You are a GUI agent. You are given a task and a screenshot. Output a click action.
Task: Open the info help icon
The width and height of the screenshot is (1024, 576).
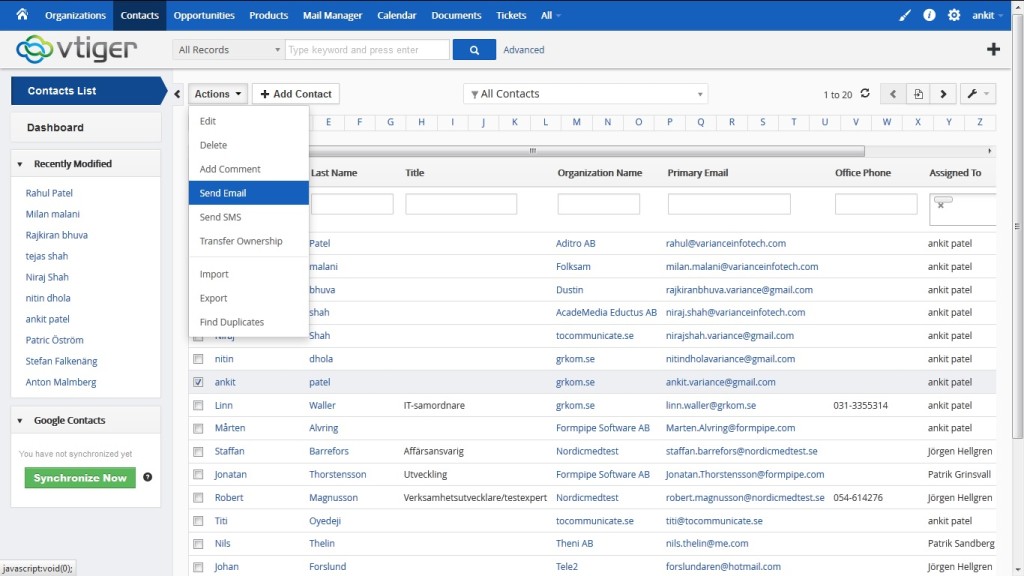929,15
